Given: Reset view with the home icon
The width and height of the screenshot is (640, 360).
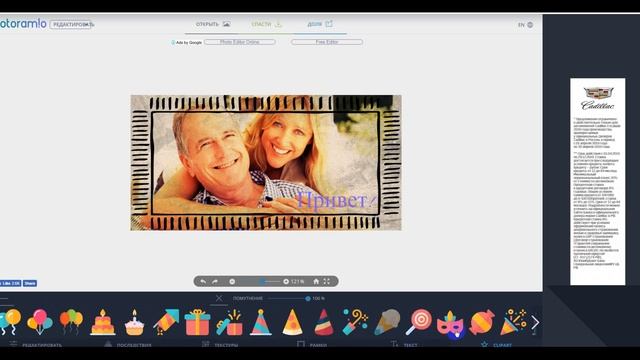Looking at the screenshot, I should (x=316, y=282).
